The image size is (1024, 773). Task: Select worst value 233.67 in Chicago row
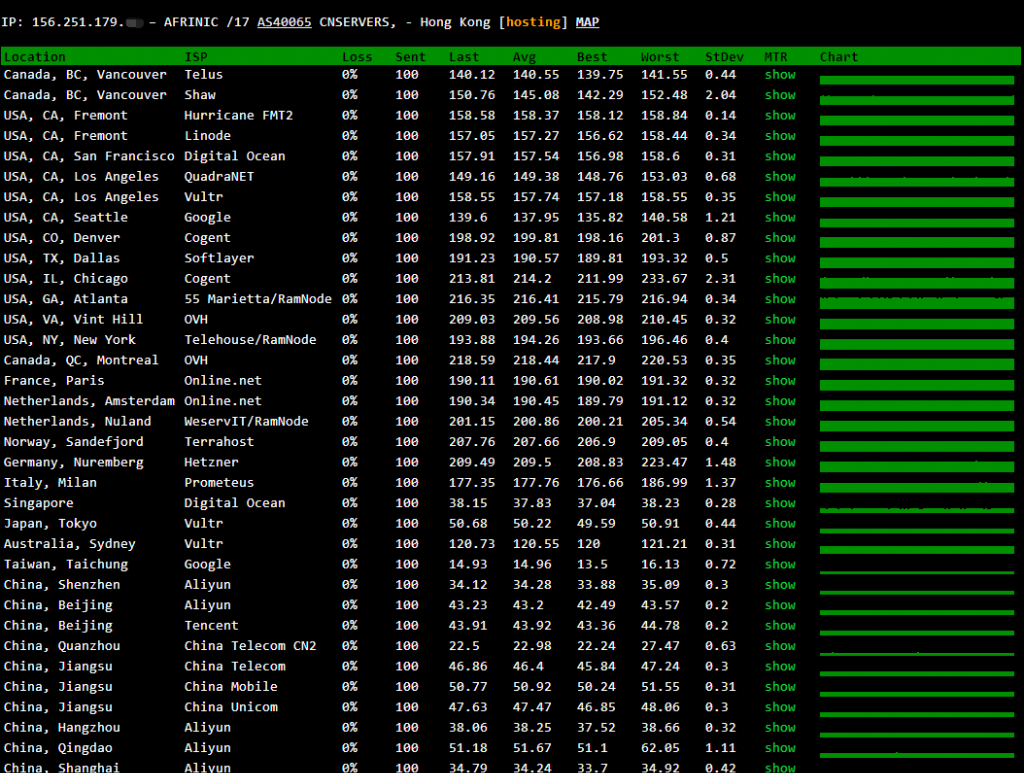664,278
